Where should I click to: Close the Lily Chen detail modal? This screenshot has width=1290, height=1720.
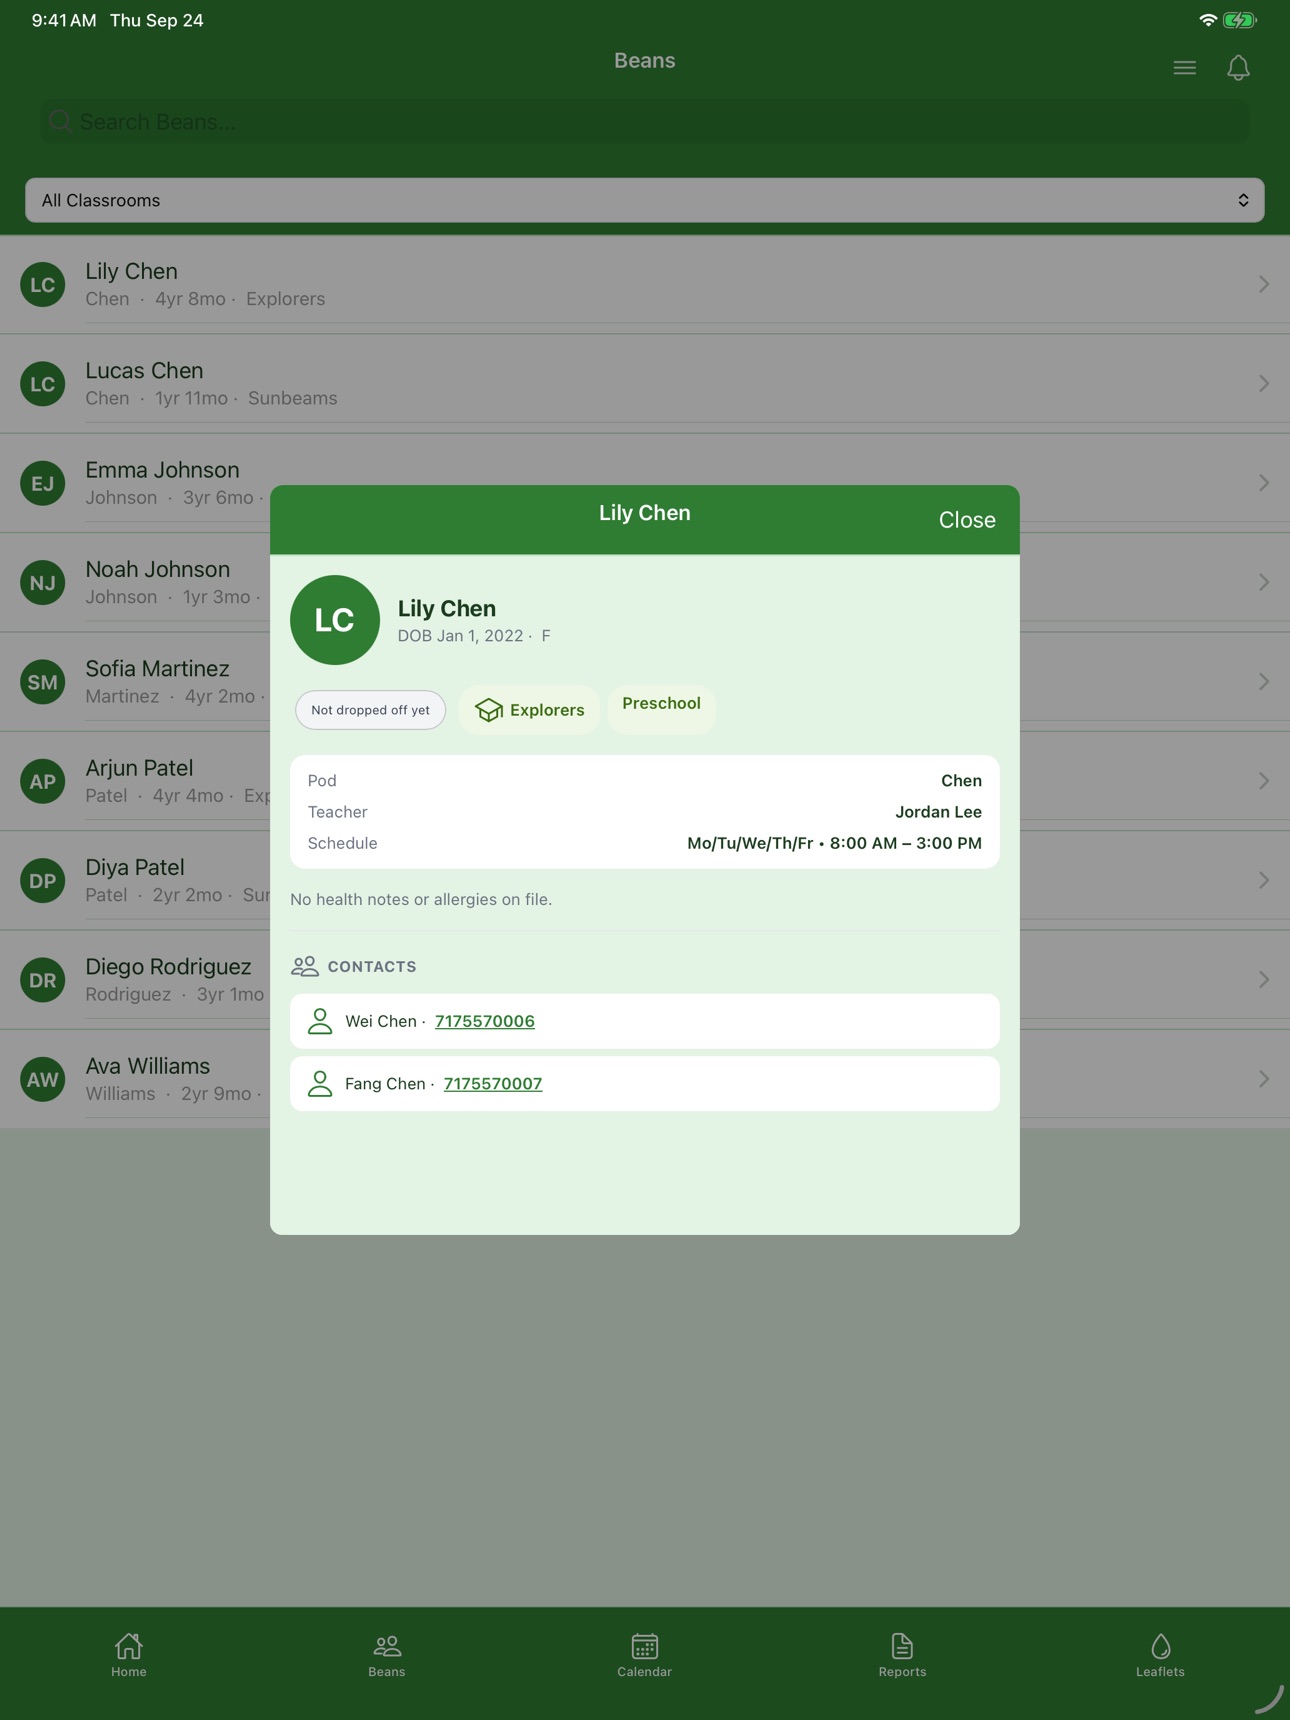point(967,520)
